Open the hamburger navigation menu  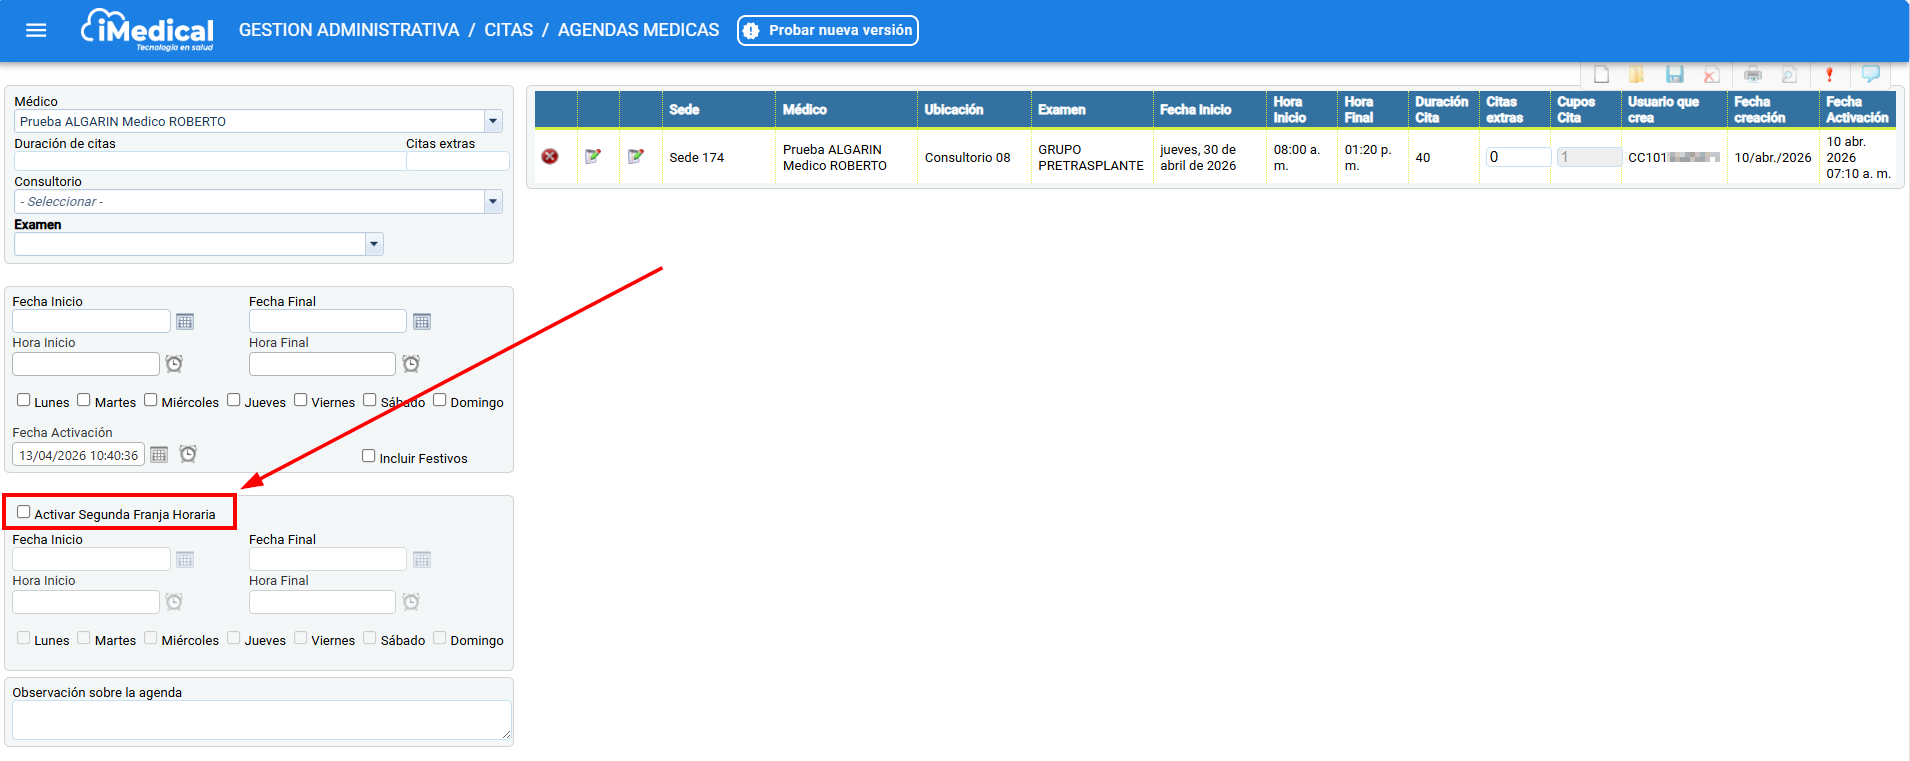point(36,30)
